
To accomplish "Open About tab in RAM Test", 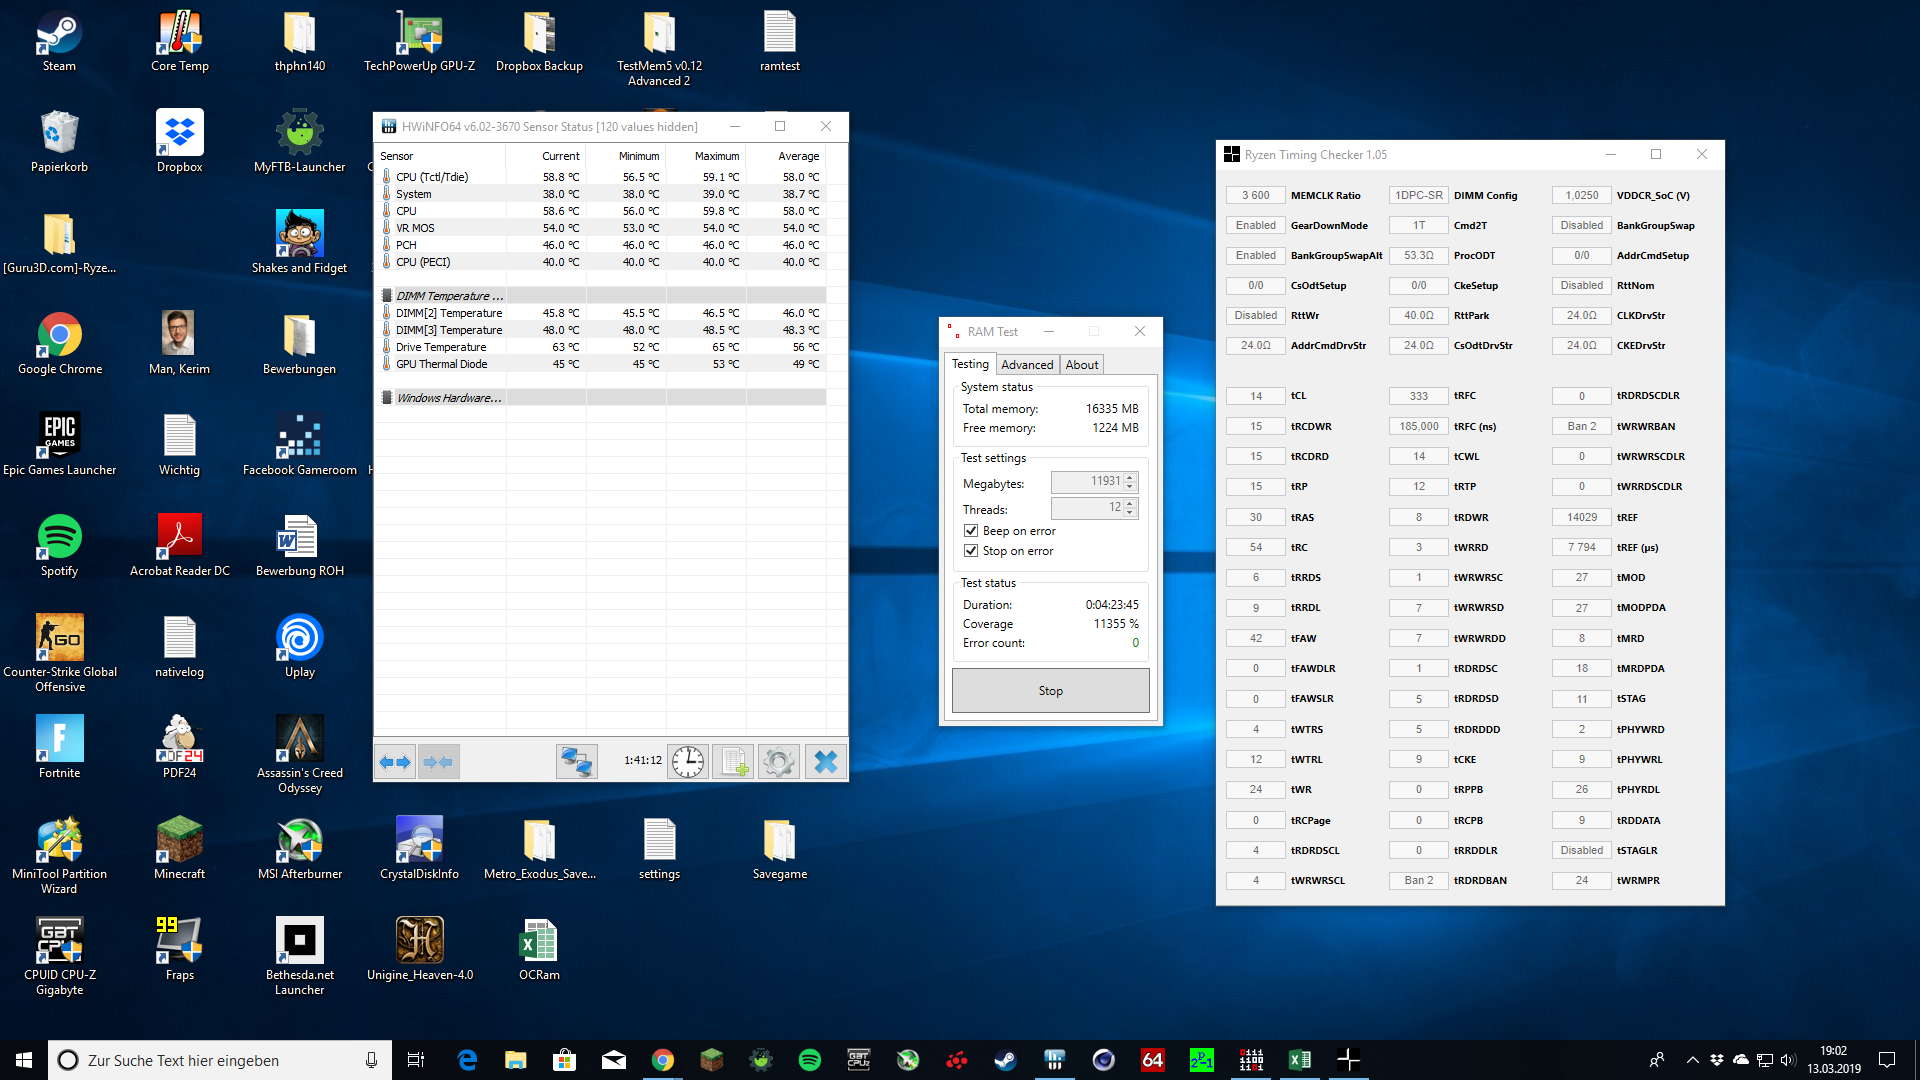I will pos(1082,365).
